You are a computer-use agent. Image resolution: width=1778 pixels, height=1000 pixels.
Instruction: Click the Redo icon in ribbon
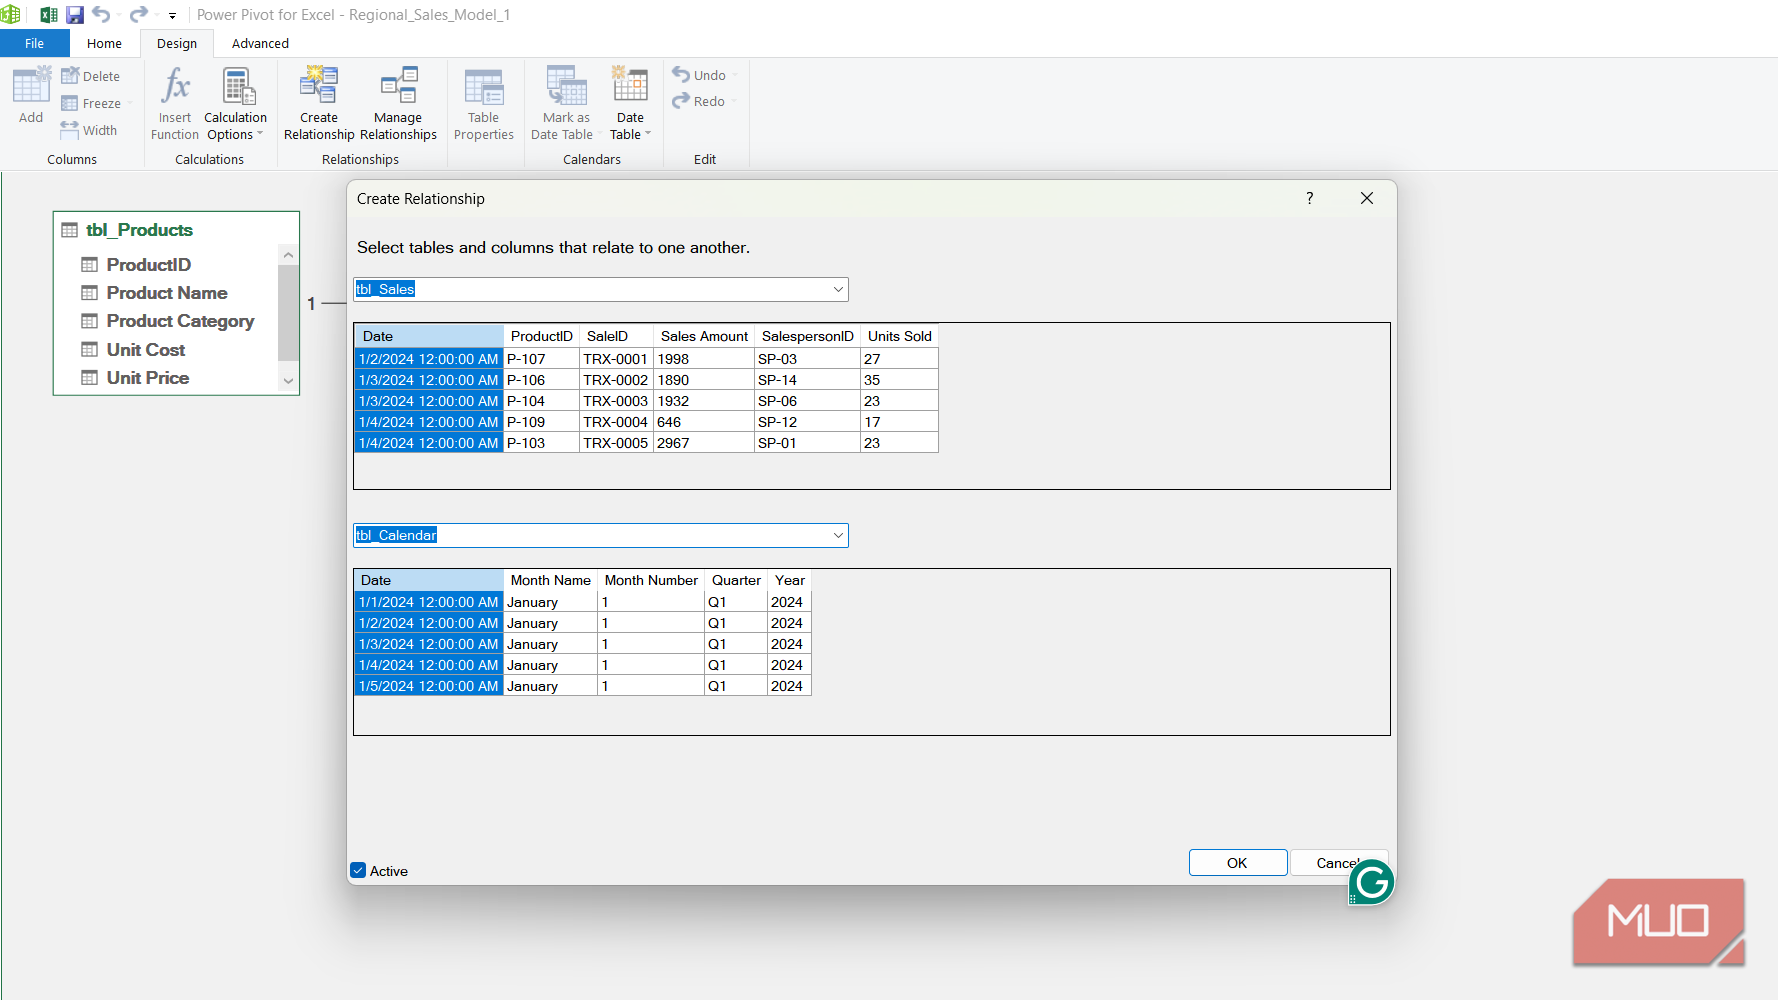tap(681, 101)
